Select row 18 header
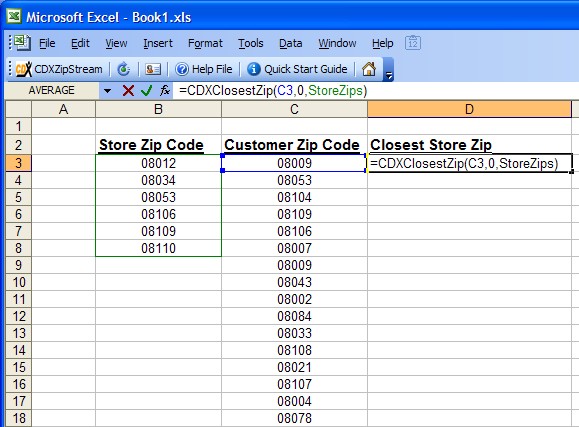Screen dimensions: 579x427 [x=18, y=418]
